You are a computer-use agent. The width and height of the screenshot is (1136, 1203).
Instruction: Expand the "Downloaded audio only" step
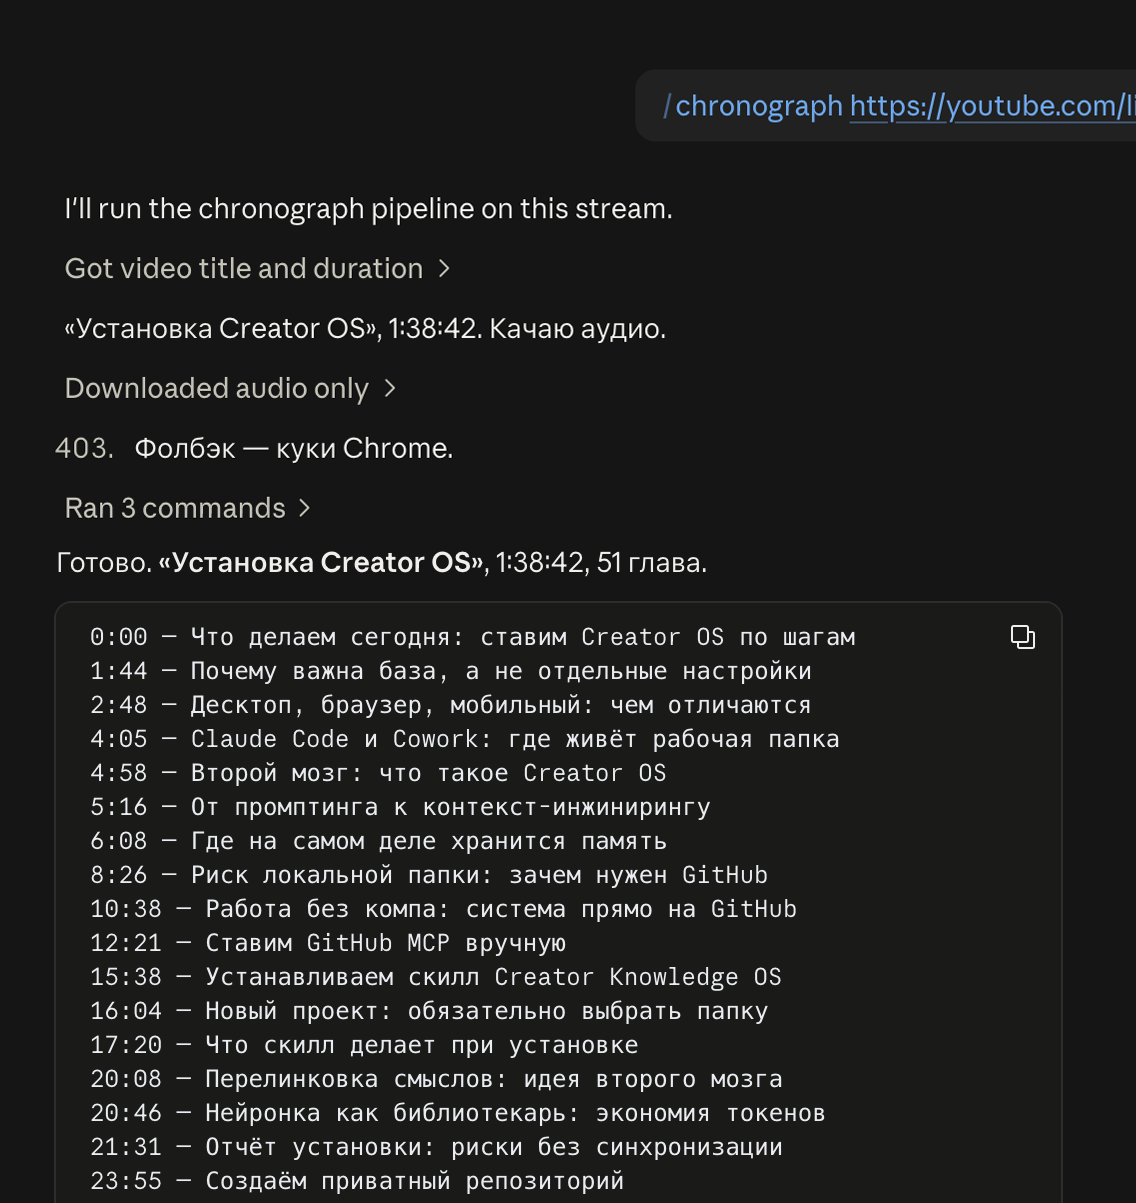231,389
